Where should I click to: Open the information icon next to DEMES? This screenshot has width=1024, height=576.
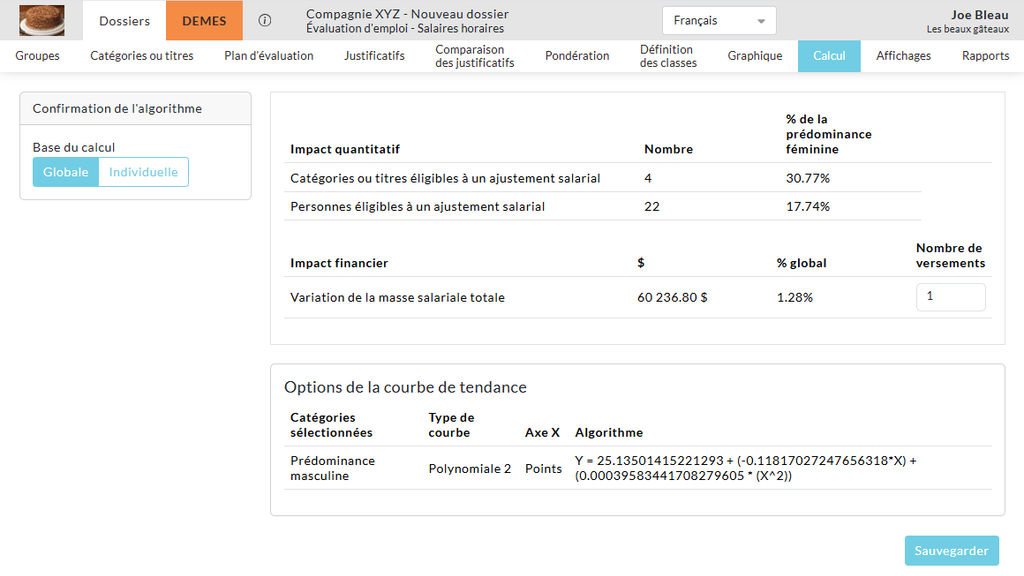tap(264, 20)
